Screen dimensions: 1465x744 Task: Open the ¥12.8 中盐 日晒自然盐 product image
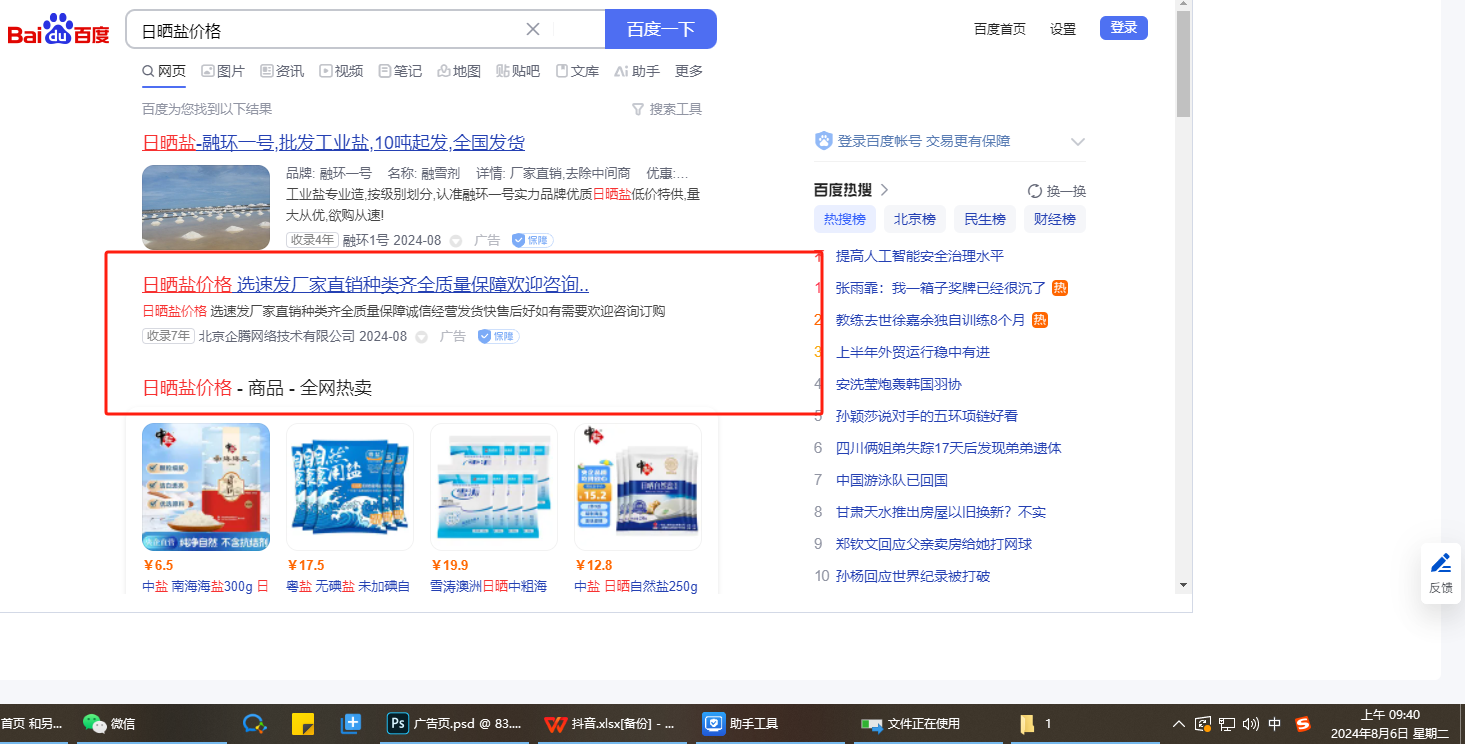tap(638, 488)
